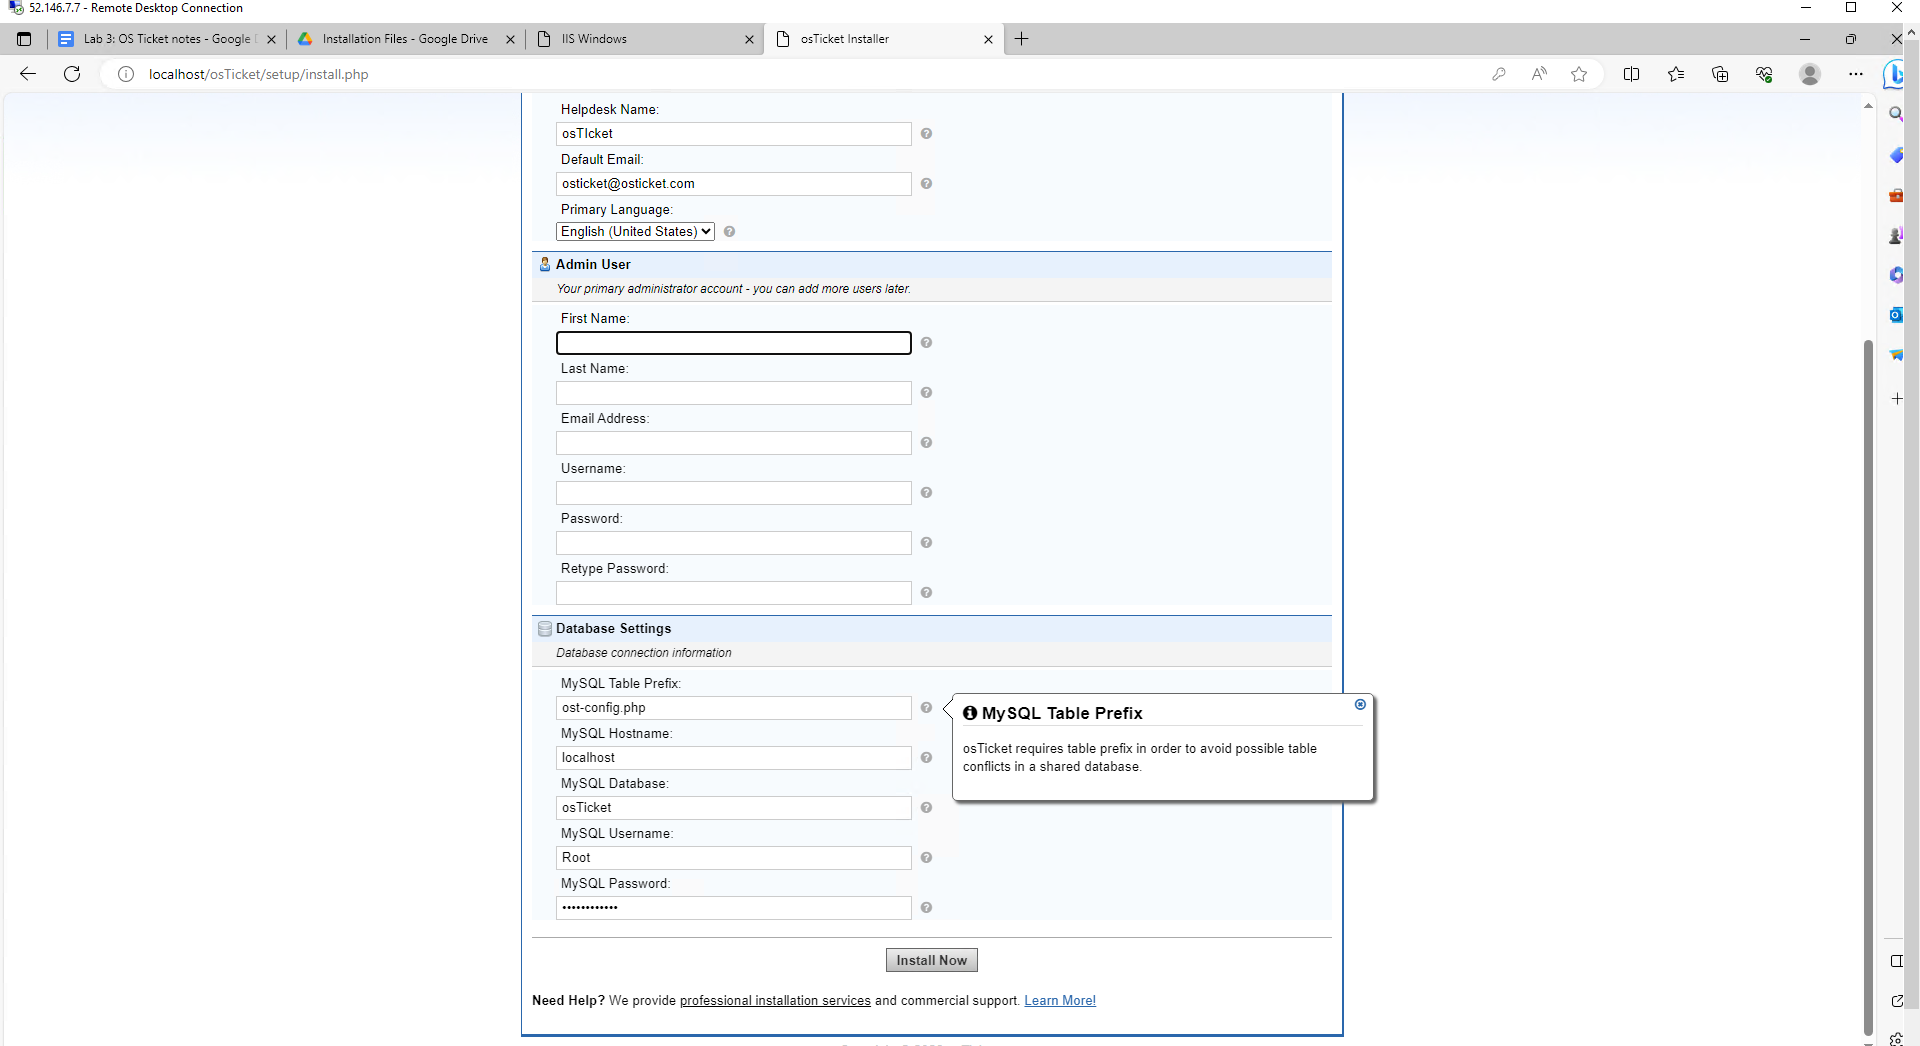Click help icon next to MySQL Table Prefix
The image size is (1920, 1046).
pyautogui.click(x=926, y=707)
